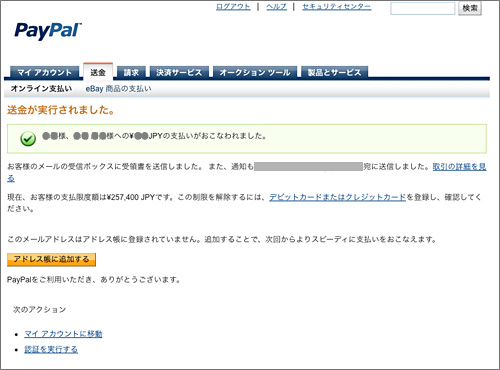Open the ヘルプ link
Screen dimensions: 500x370
[x=276, y=7]
